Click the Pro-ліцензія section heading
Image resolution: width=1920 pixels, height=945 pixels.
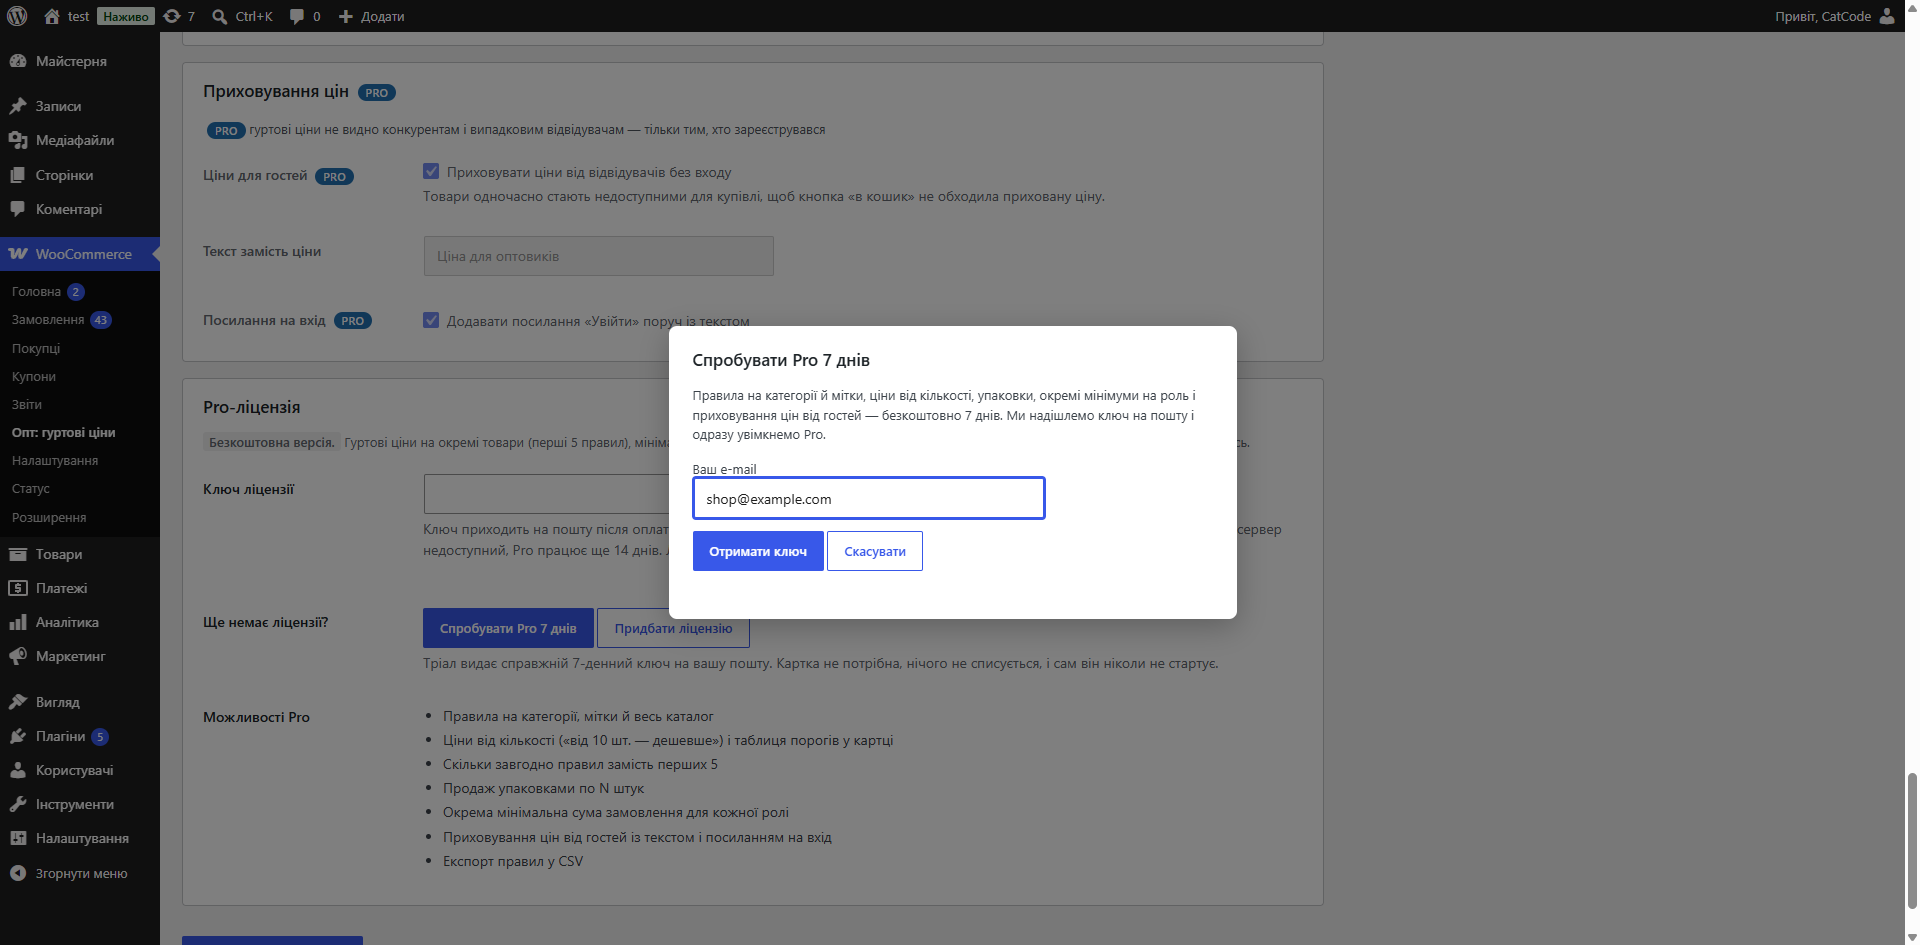point(252,407)
